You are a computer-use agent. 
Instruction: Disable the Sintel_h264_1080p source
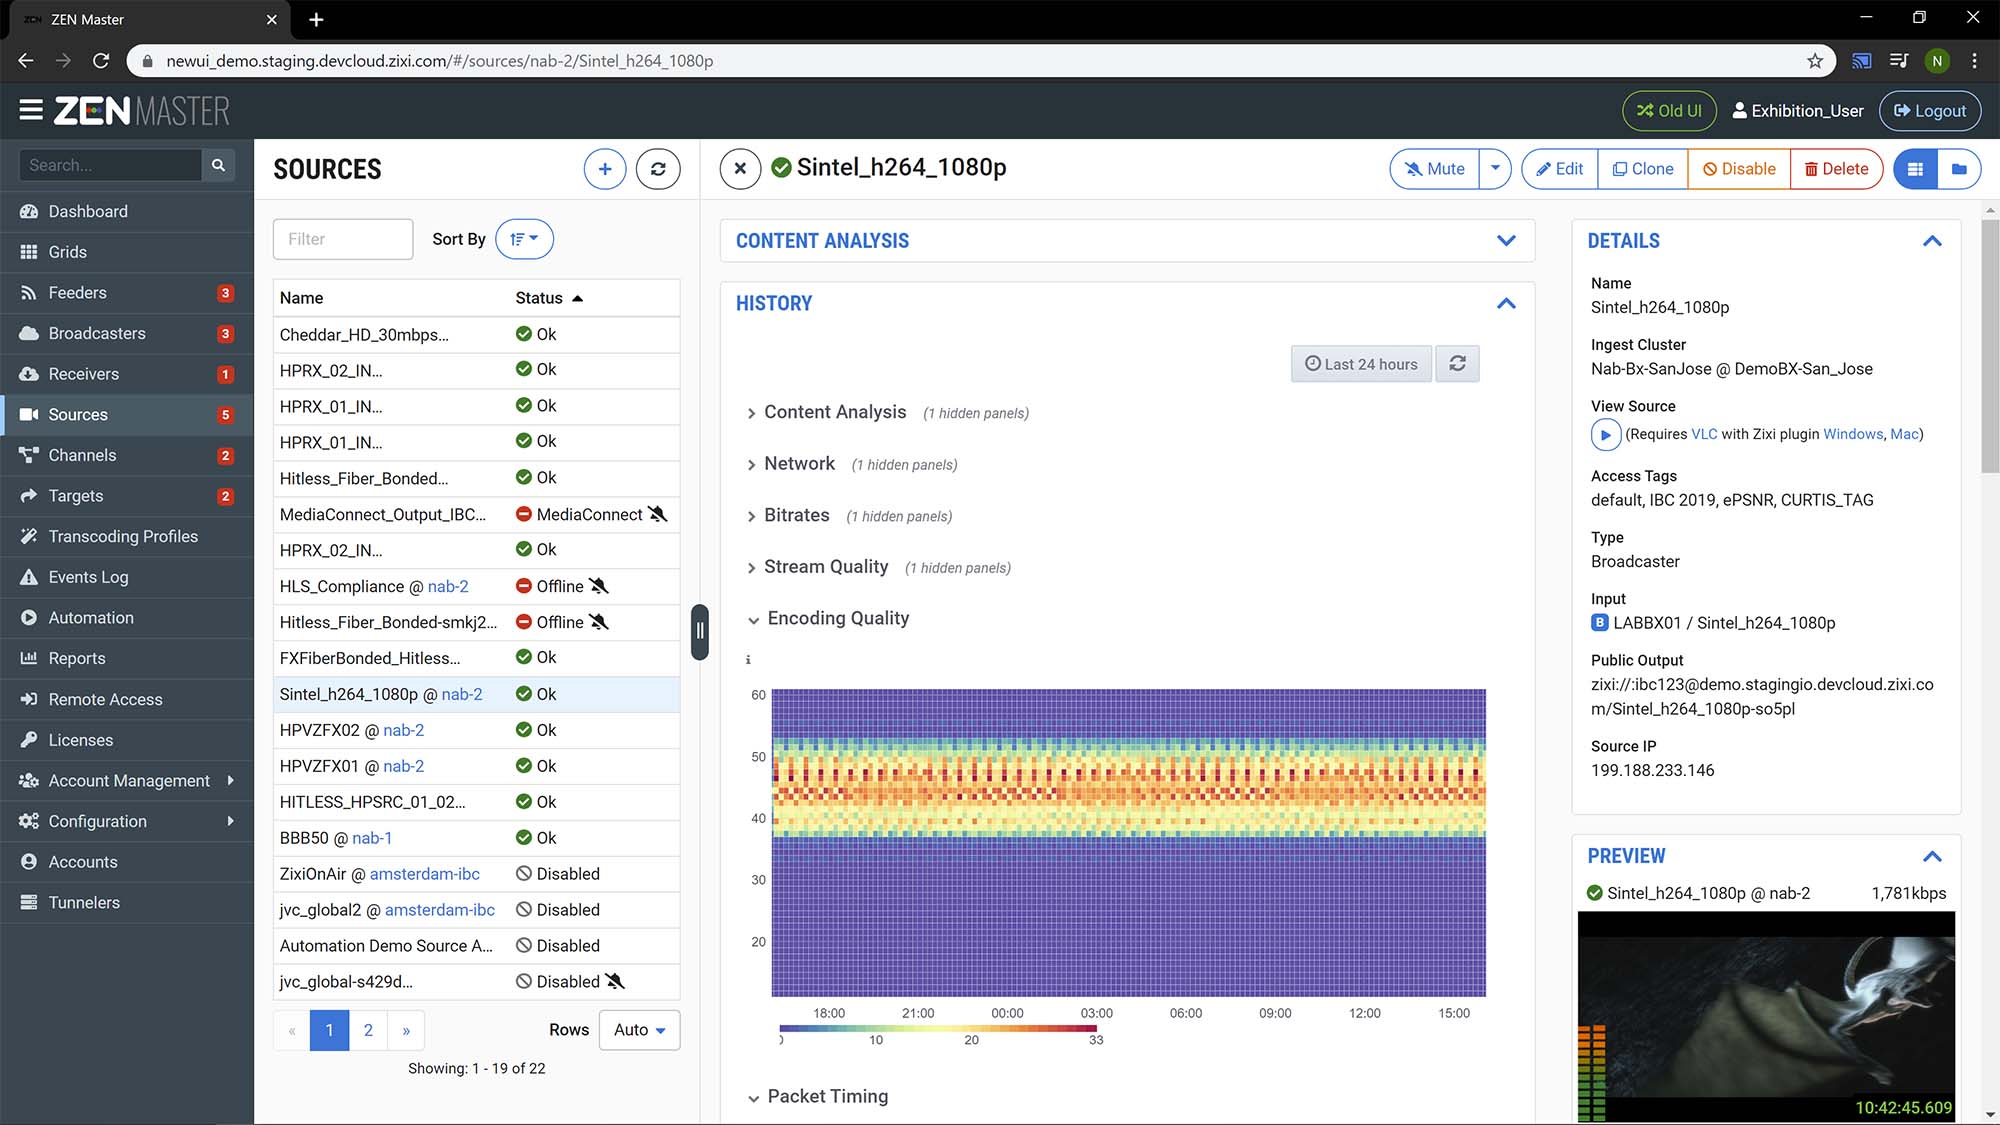[1739, 169]
